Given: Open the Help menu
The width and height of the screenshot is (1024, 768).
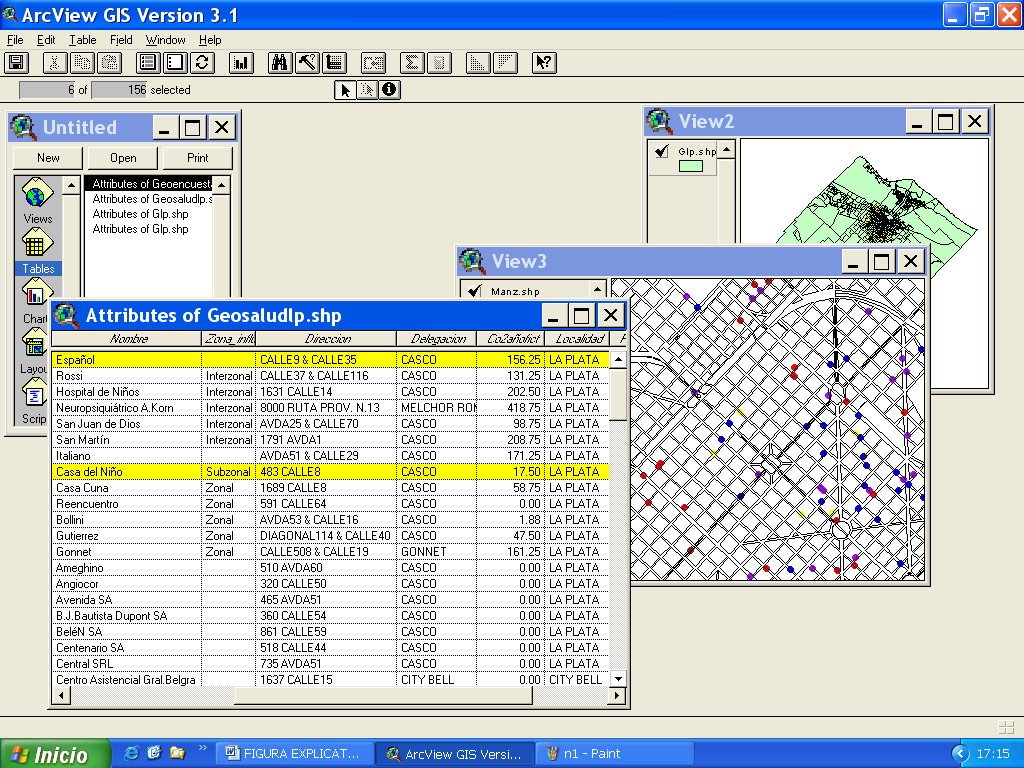Looking at the screenshot, I should click(210, 40).
